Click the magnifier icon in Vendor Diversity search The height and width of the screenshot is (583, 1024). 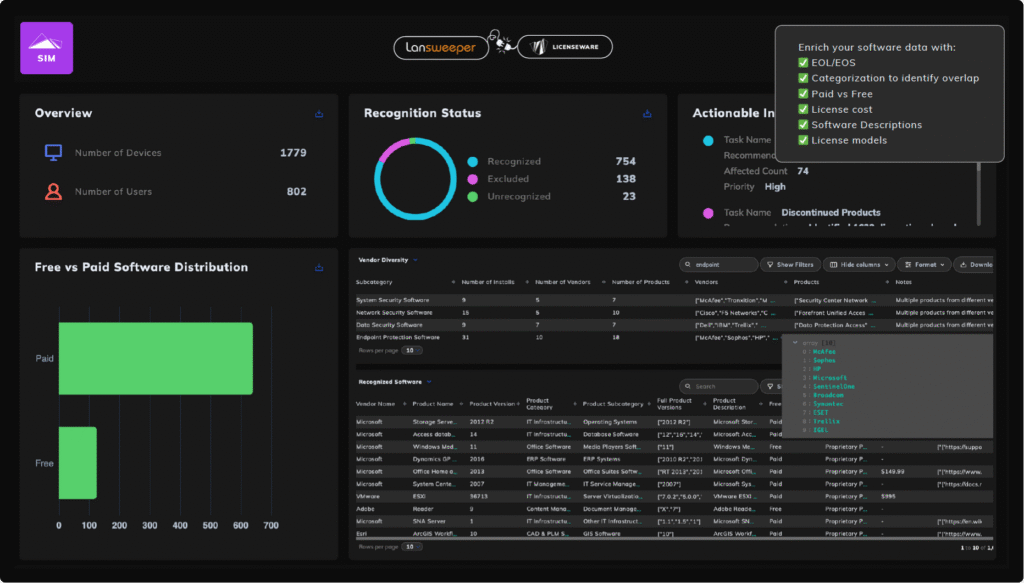coord(688,265)
